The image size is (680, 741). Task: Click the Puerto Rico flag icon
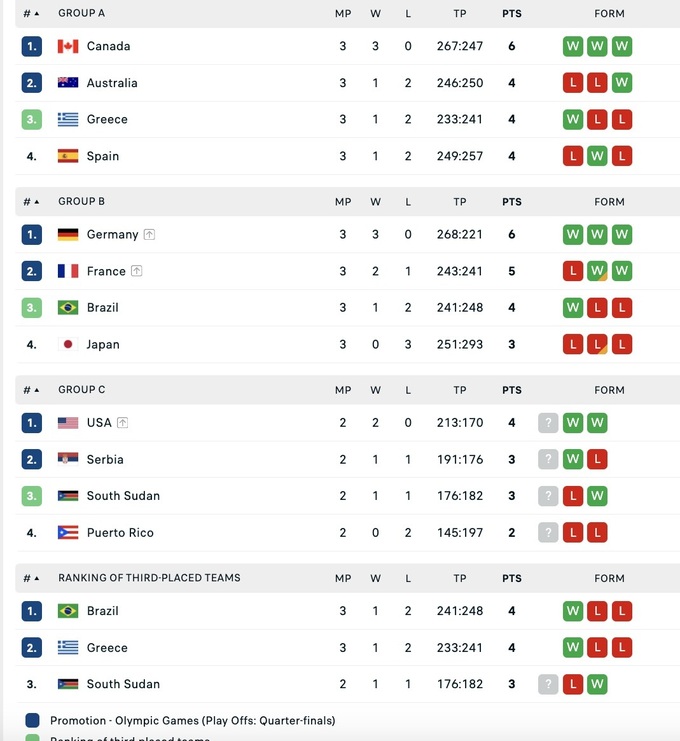[x=68, y=533]
